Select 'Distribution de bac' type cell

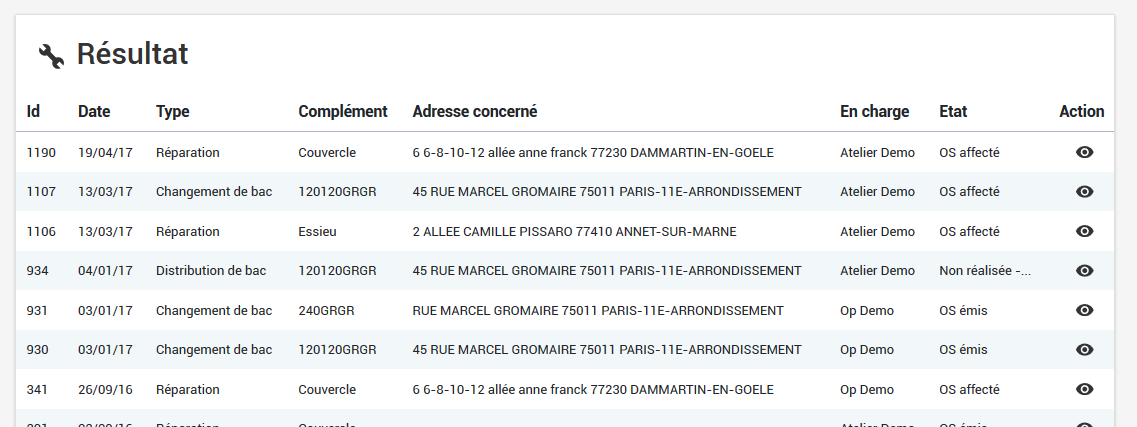[210, 271]
